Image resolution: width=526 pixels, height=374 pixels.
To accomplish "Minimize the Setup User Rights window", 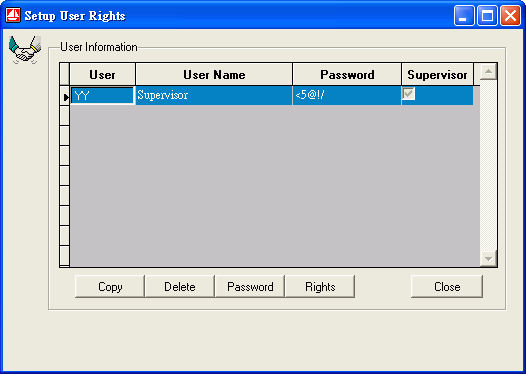I will pos(464,15).
